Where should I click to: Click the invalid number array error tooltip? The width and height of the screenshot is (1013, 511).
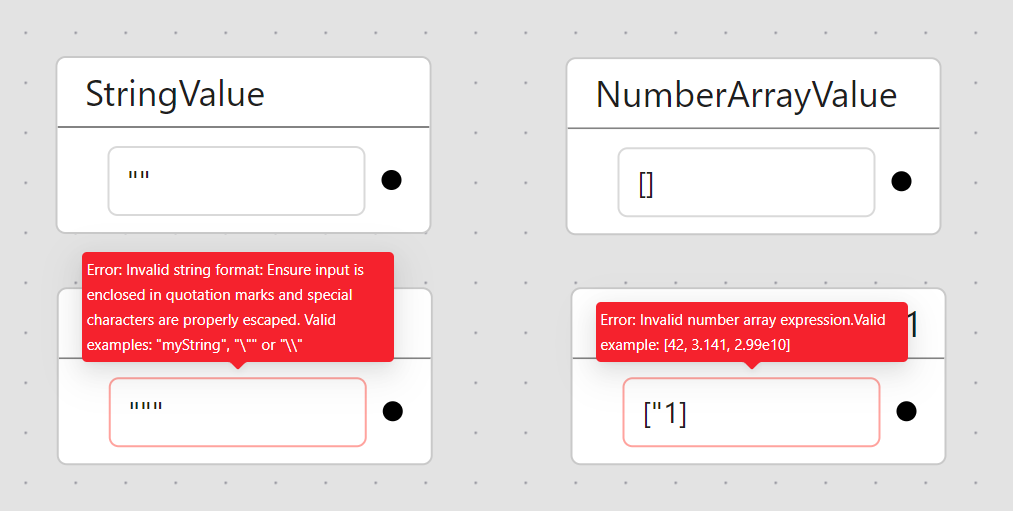point(751,332)
